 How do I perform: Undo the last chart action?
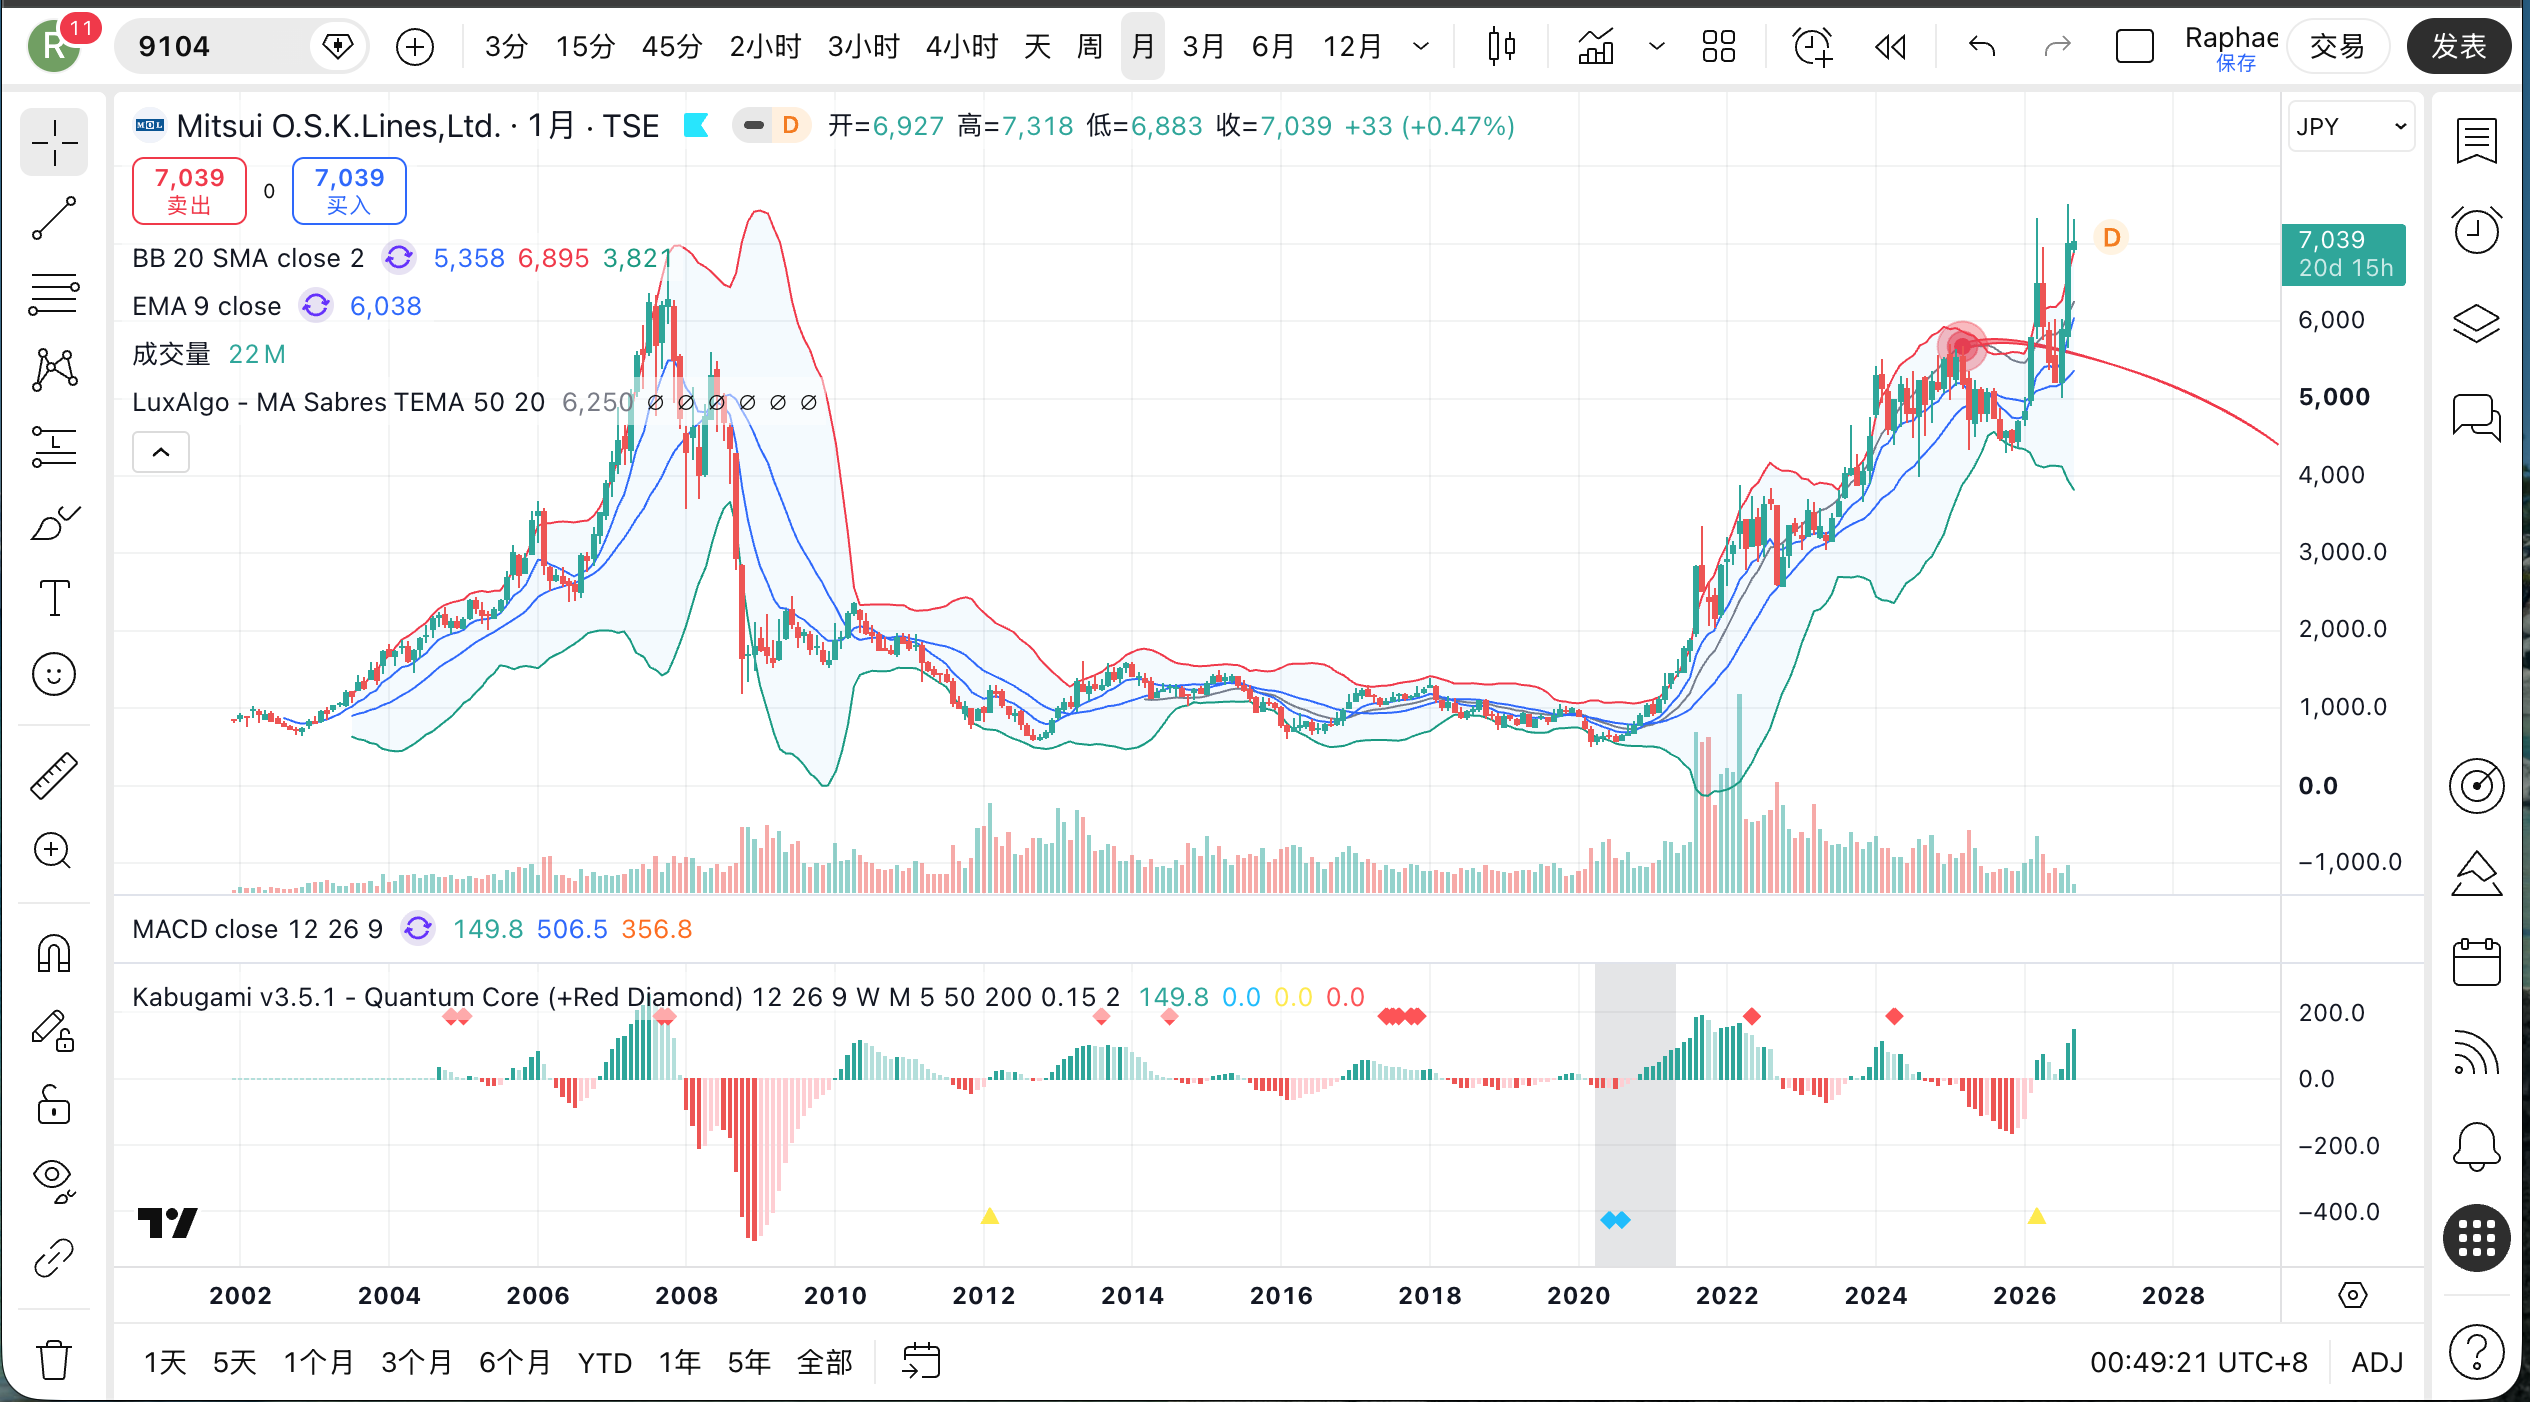[x=1981, y=47]
